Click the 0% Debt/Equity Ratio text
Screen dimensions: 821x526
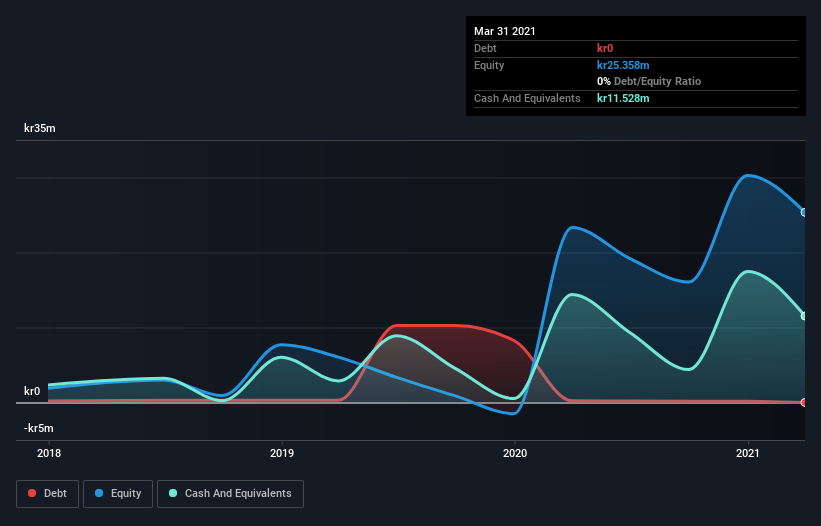tap(649, 81)
